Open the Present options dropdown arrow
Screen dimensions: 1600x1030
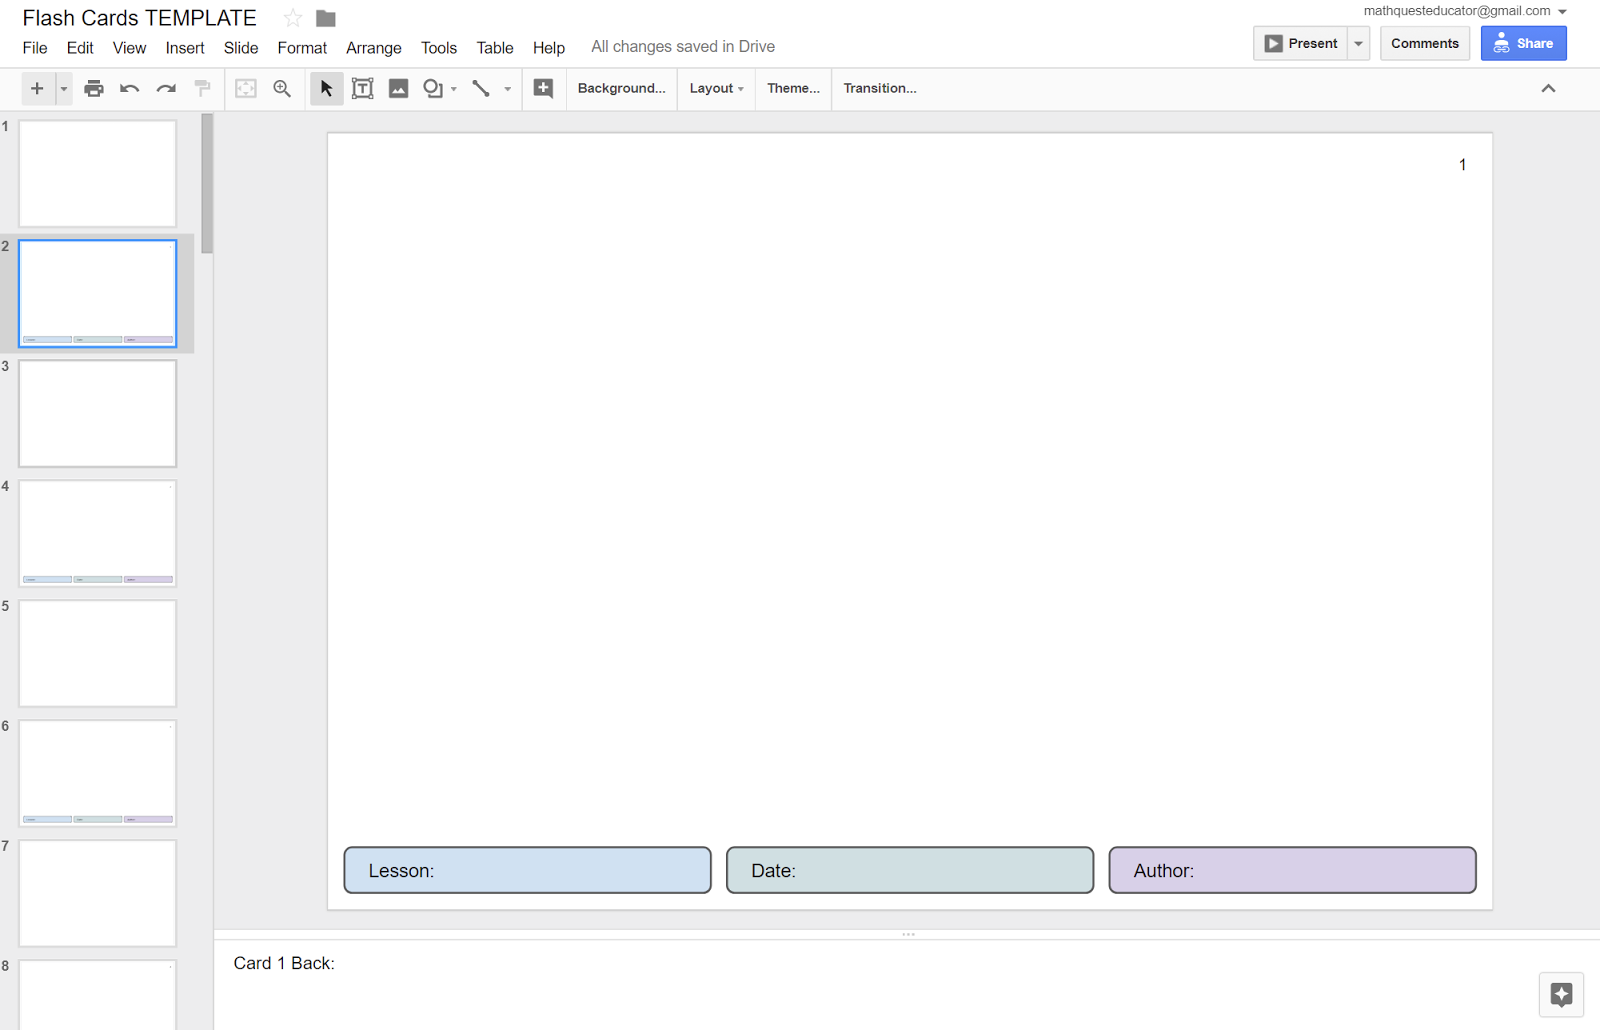click(x=1358, y=43)
